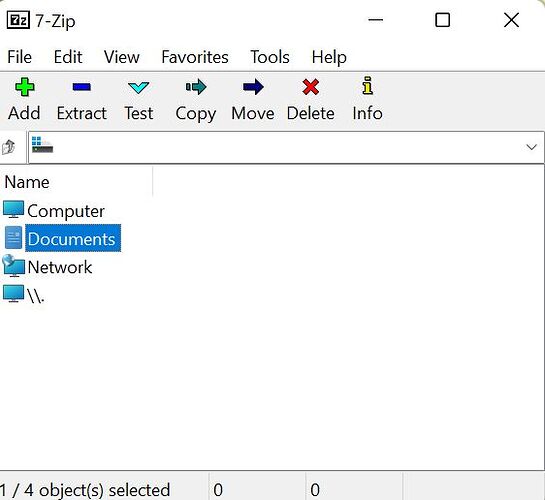Click the 7z logo in title bar
Image resolution: width=545 pixels, height=500 pixels.
[18, 20]
